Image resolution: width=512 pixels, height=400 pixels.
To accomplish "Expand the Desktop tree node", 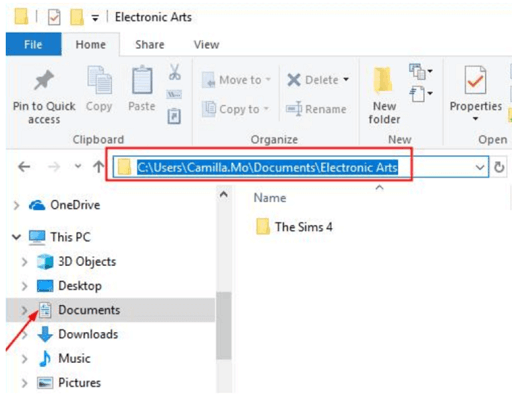I will (24, 286).
